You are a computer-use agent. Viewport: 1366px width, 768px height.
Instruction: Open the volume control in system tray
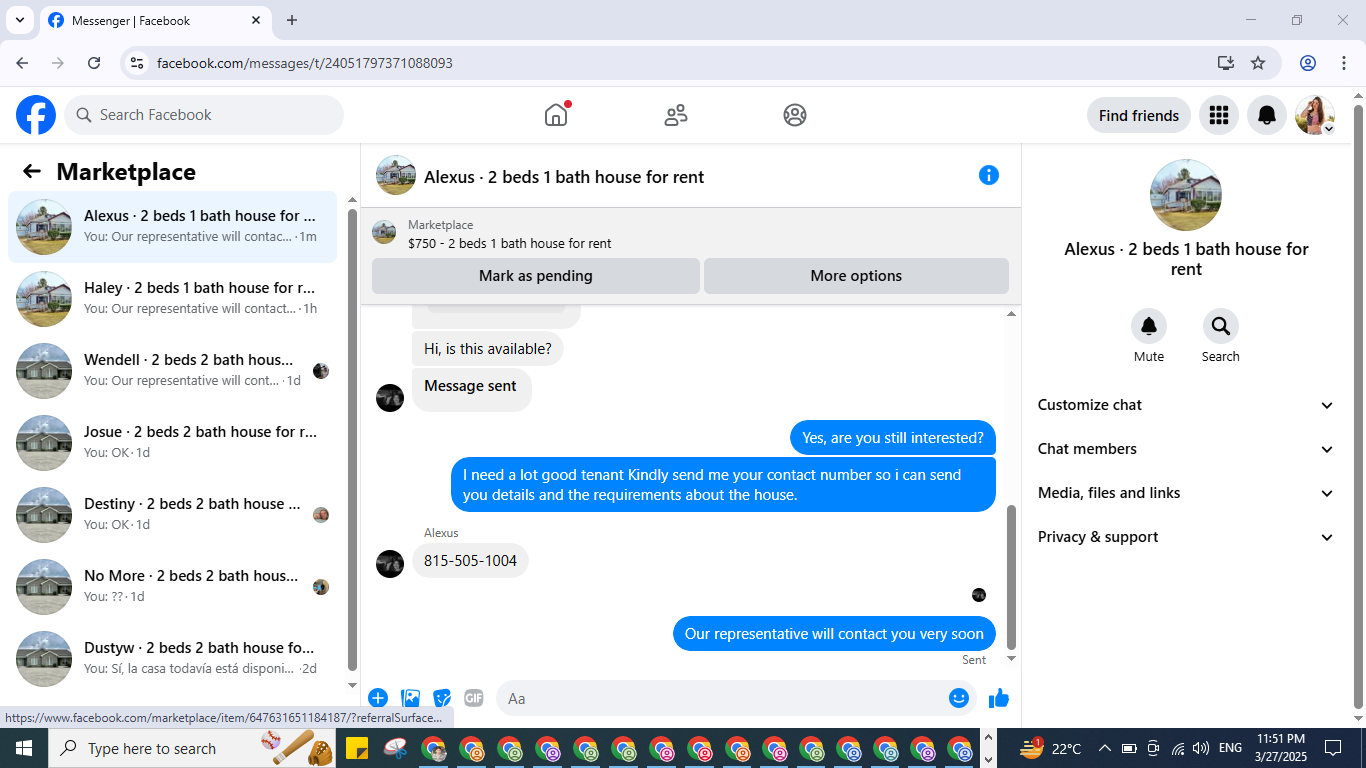(1201, 748)
